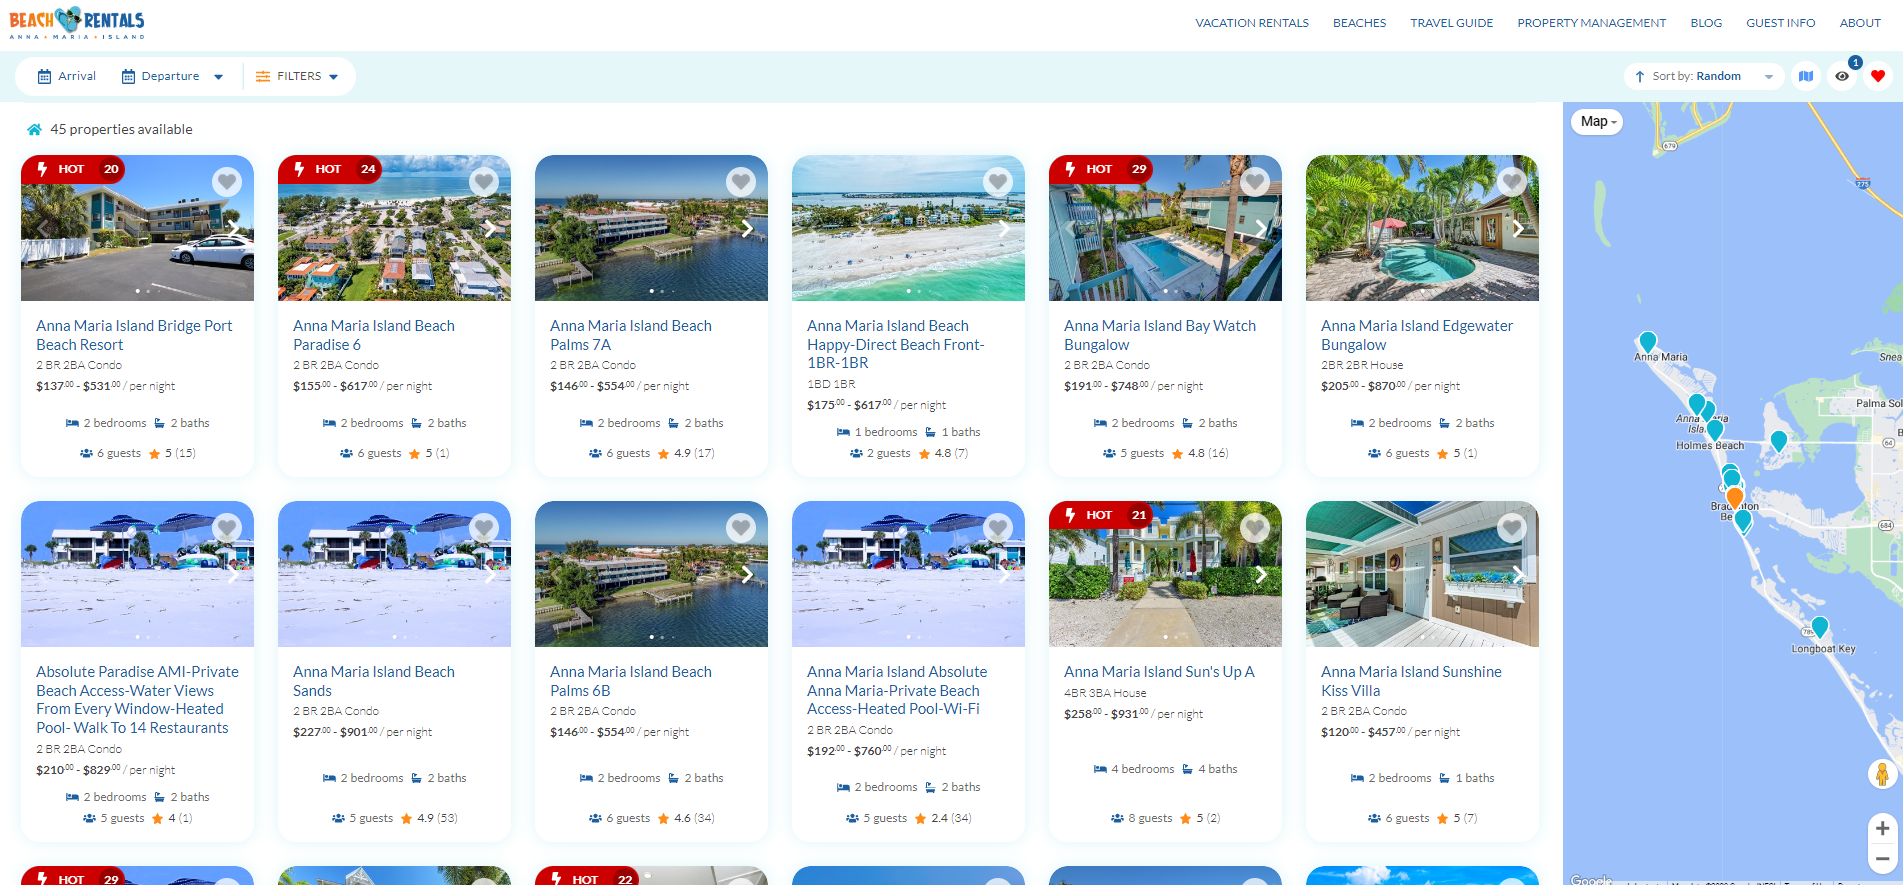
Task: Favorite Absolute Paradise AMI listing heart
Action: (x=227, y=527)
